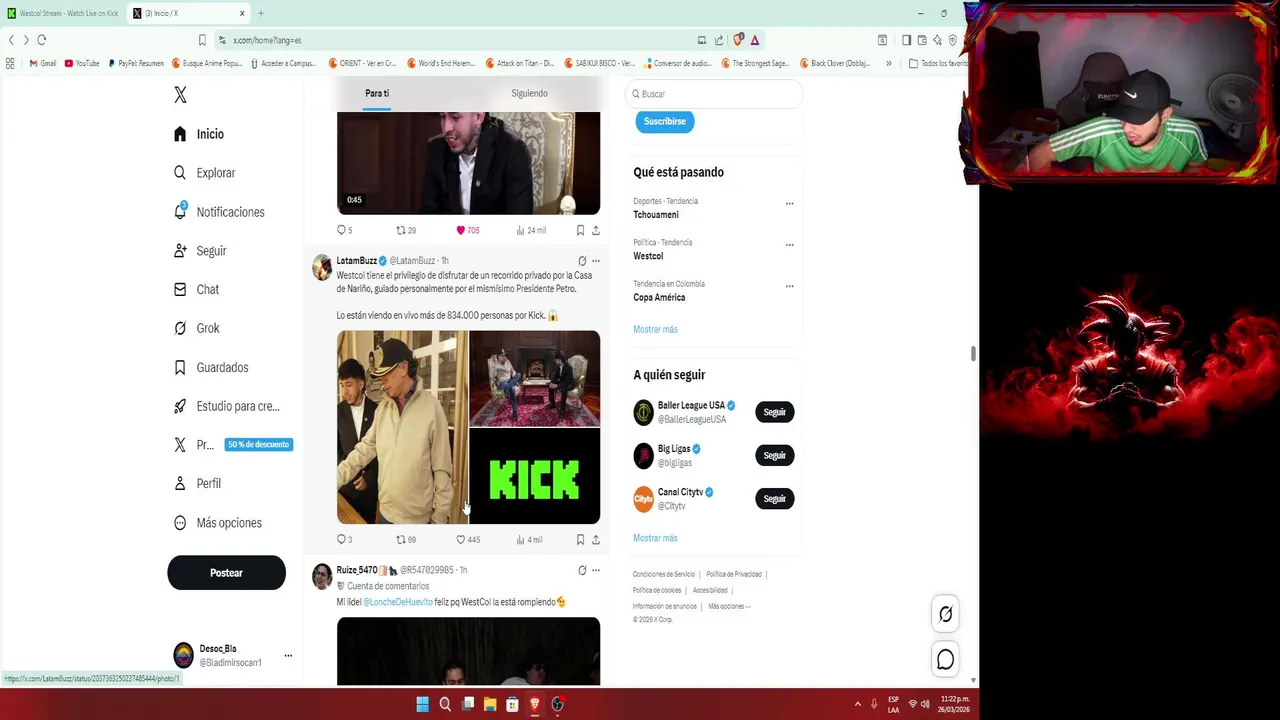Unlike the video post with 705 likes

coord(467,230)
